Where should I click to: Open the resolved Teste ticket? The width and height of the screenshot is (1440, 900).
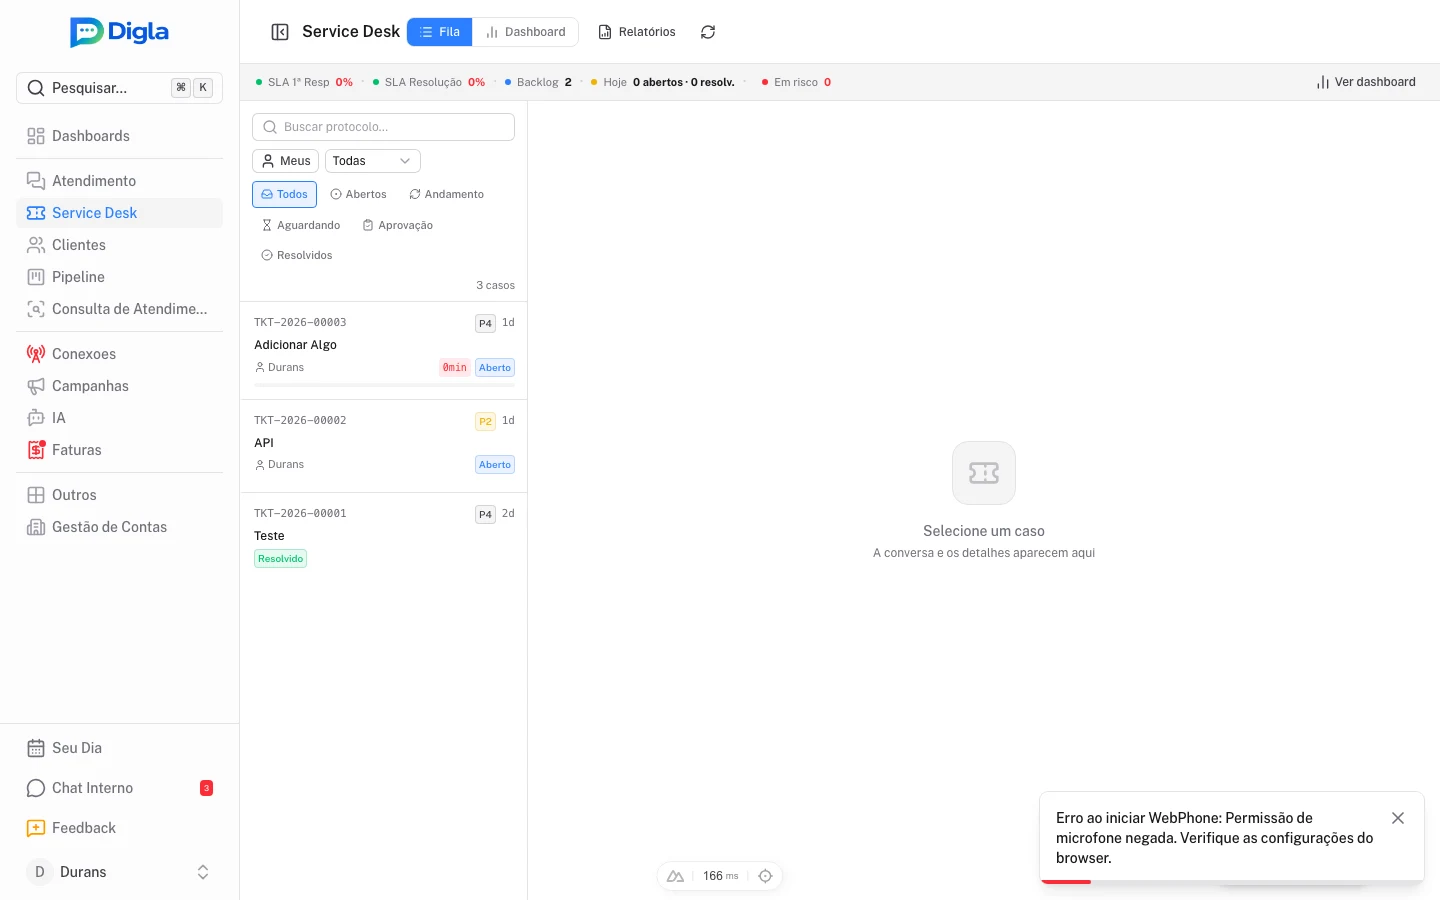click(x=384, y=540)
